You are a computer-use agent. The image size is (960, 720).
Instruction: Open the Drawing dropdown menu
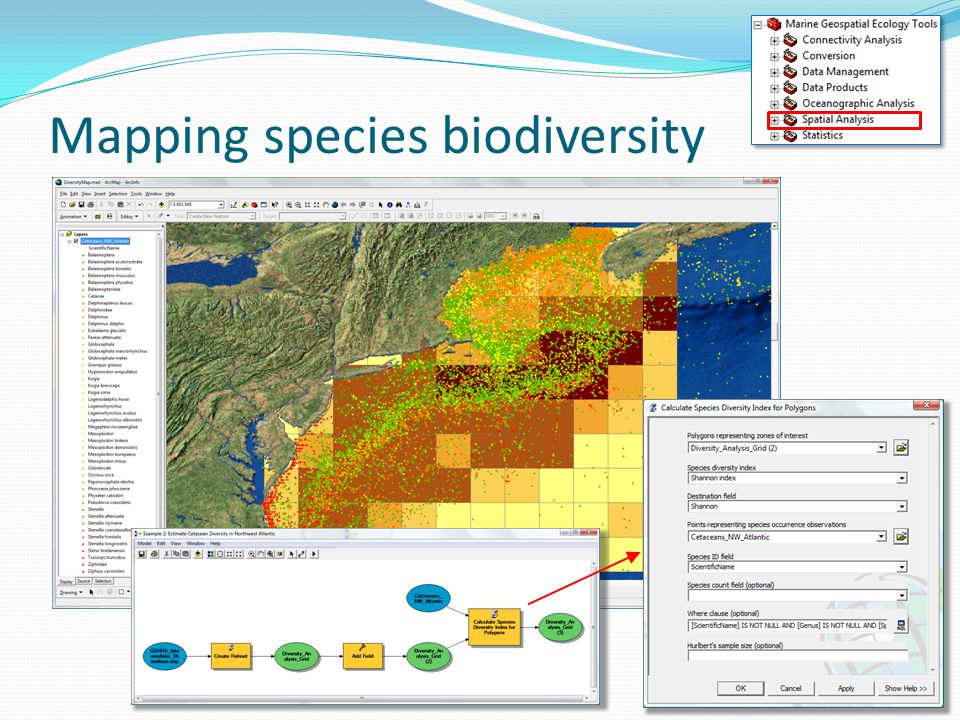tap(70, 592)
